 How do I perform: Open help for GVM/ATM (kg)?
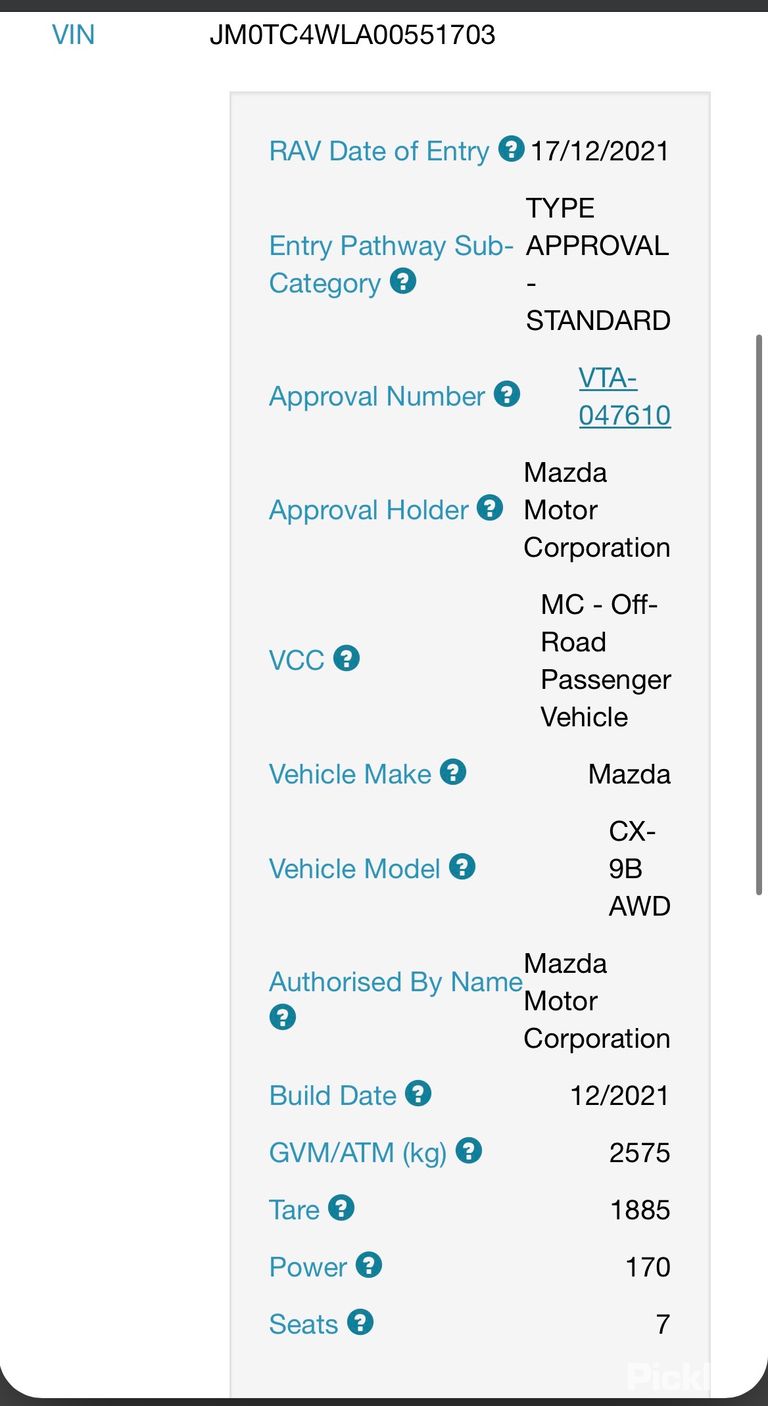click(469, 1150)
